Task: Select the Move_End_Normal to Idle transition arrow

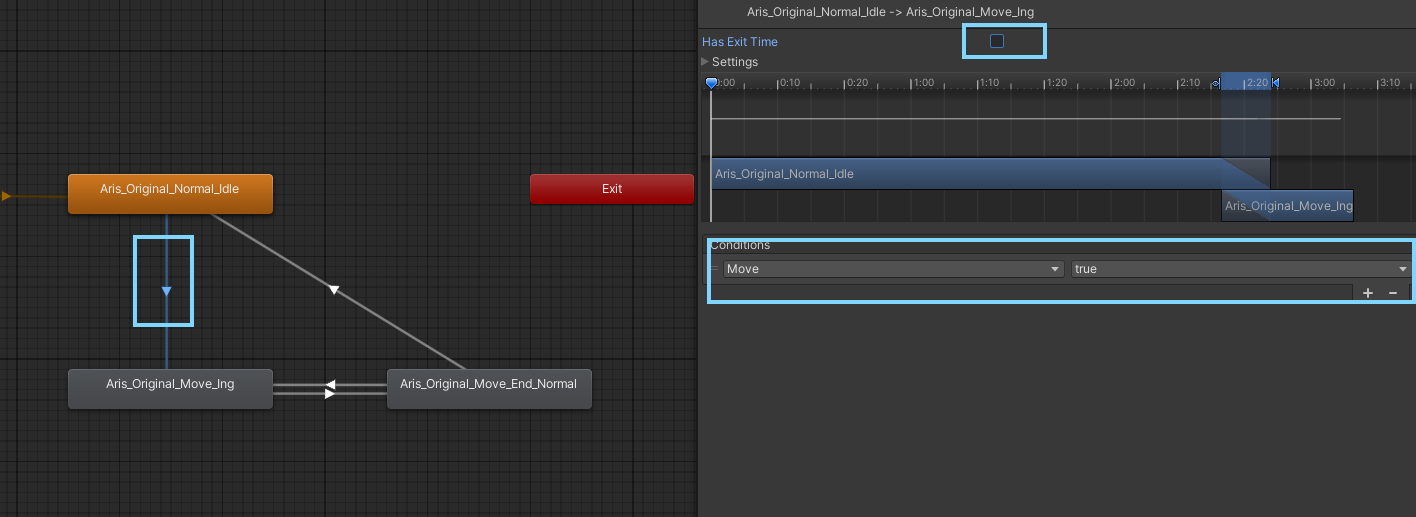Action: [x=334, y=290]
